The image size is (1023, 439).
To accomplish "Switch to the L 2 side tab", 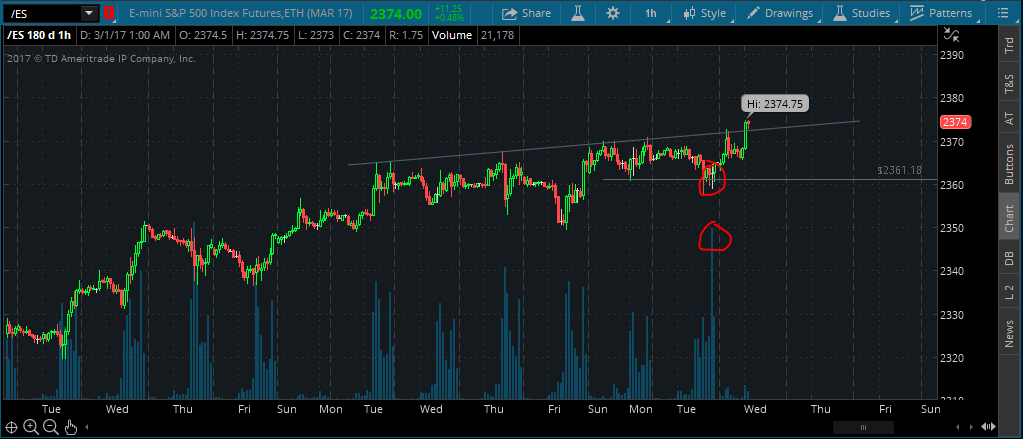I will (x=1009, y=292).
